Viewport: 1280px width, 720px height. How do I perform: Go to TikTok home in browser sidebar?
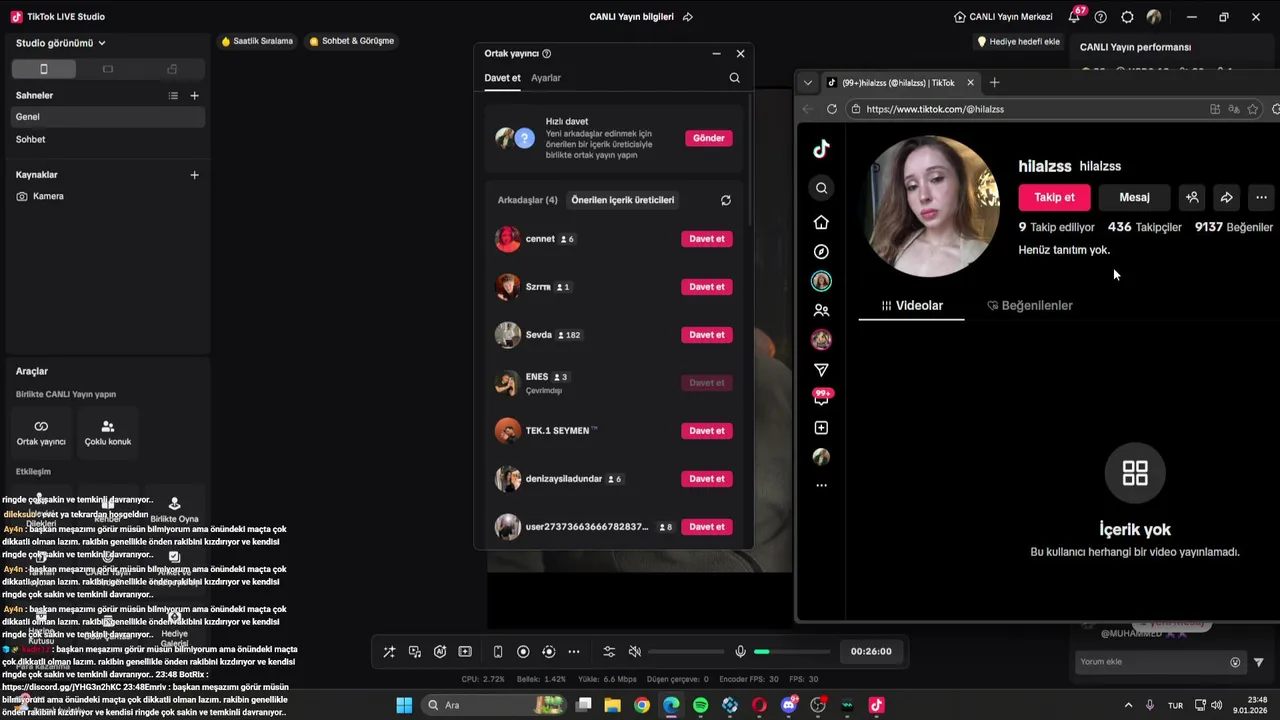(x=821, y=222)
